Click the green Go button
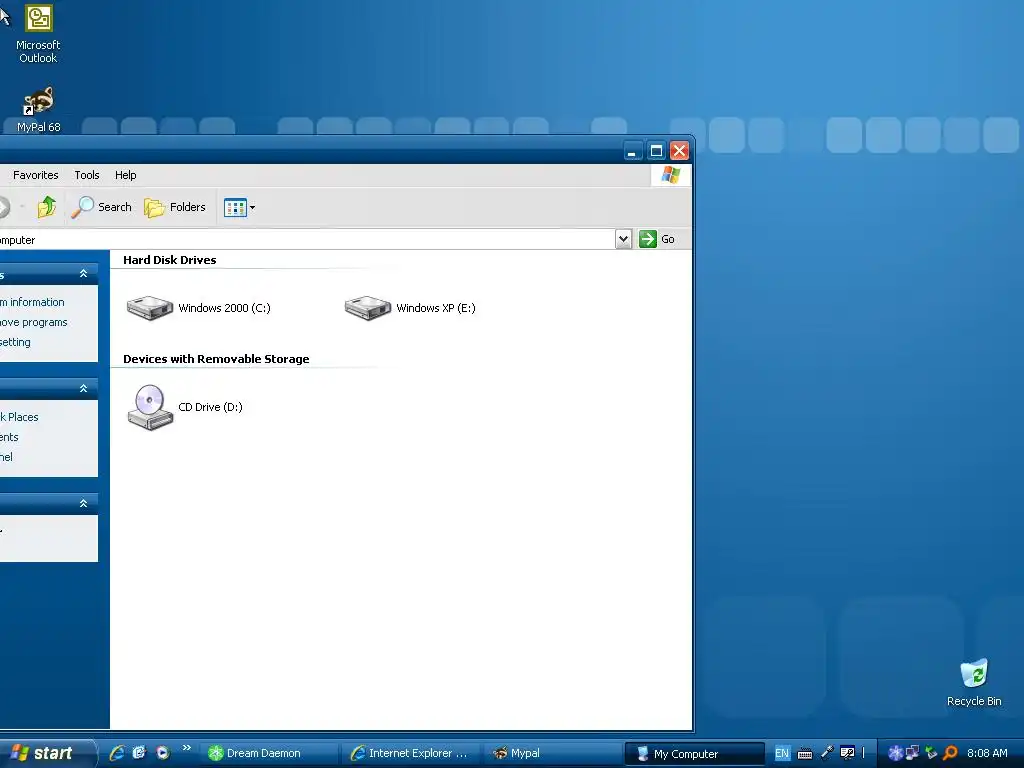 pyautogui.click(x=657, y=239)
